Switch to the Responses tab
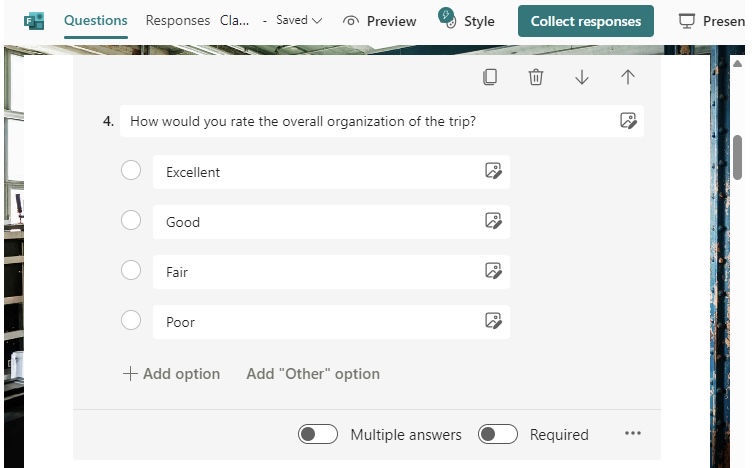Image resolution: width=752 pixels, height=468 pixels. pos(177,21)
